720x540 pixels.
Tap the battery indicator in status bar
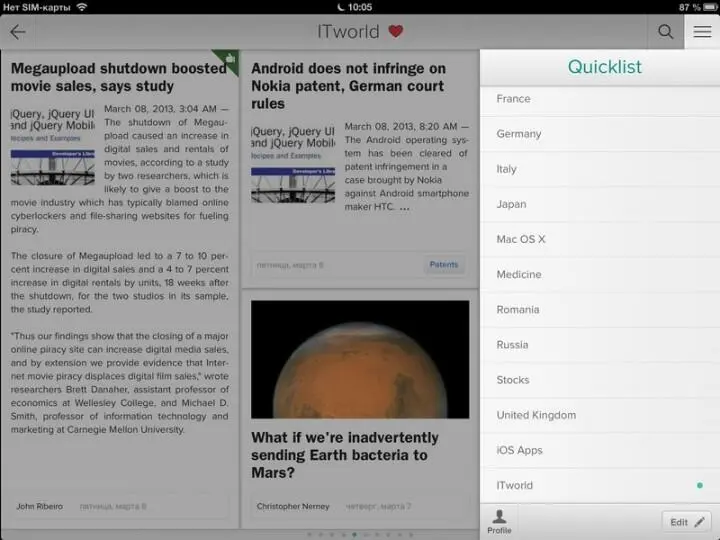click(710, 7)
